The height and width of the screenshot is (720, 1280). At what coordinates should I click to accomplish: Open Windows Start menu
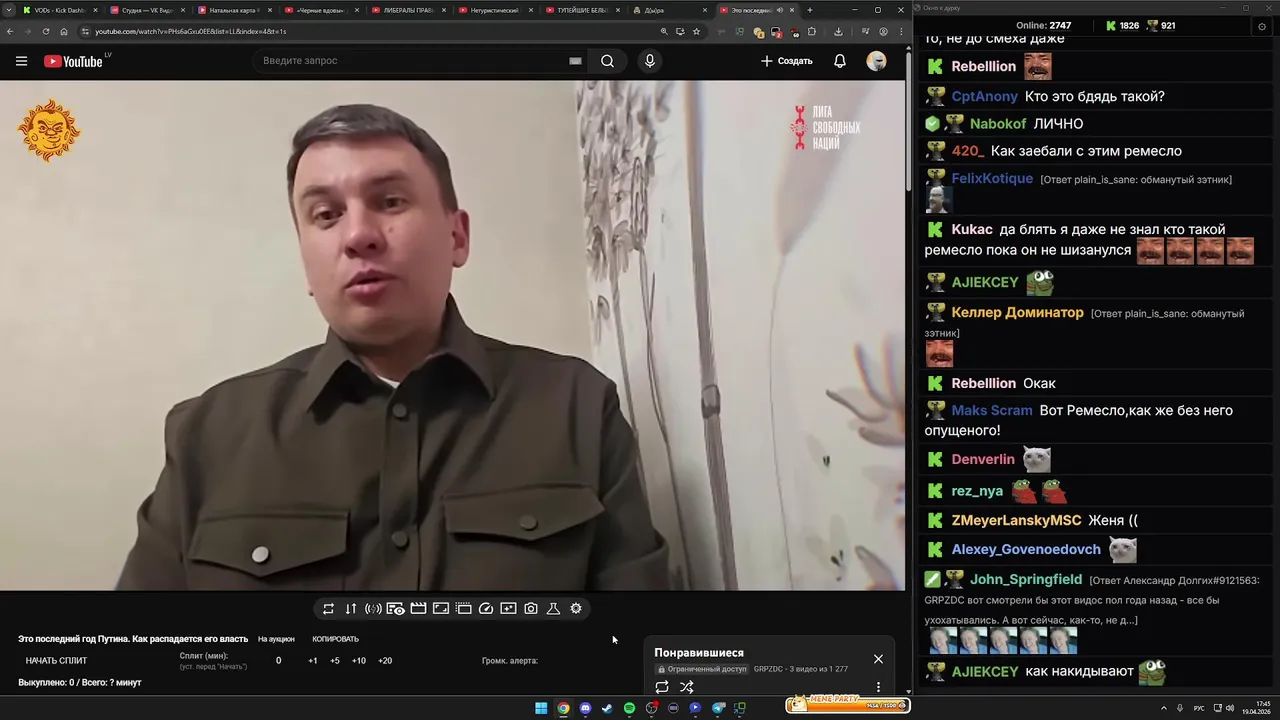point(541,708)
